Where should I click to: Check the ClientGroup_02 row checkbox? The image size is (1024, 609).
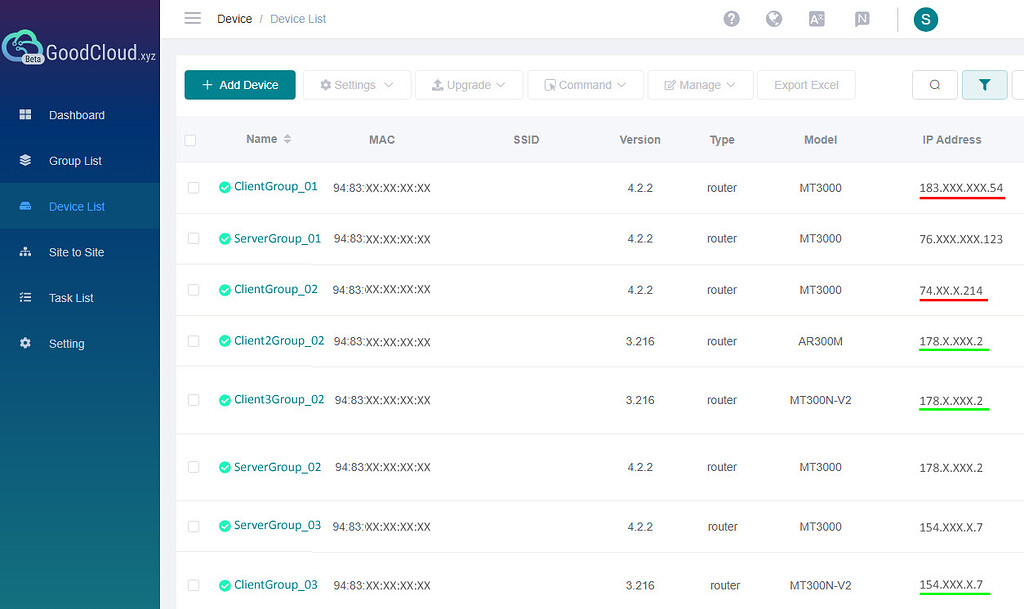[193, 289]
